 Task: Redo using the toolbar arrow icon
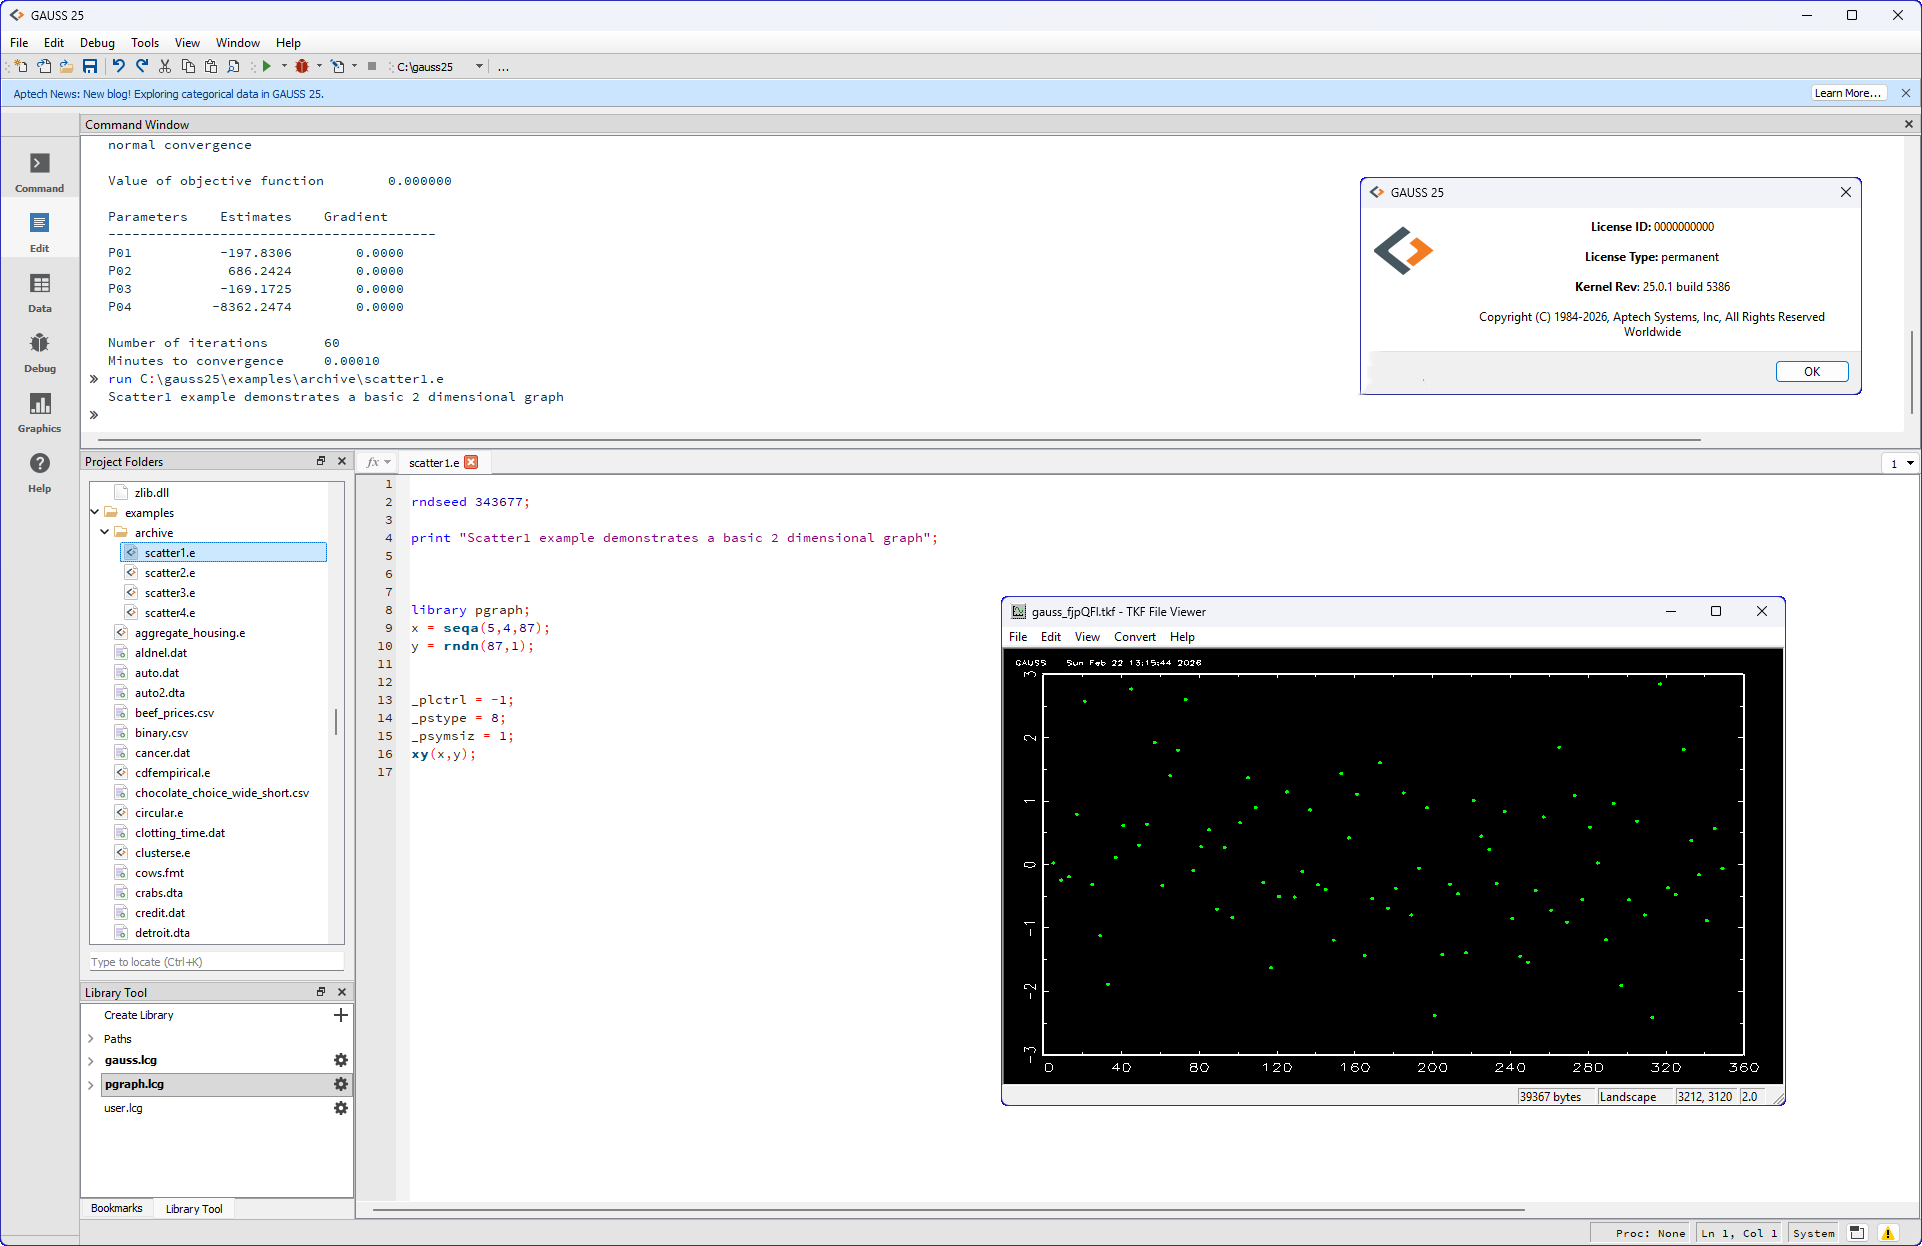click(x=142, y=67)
